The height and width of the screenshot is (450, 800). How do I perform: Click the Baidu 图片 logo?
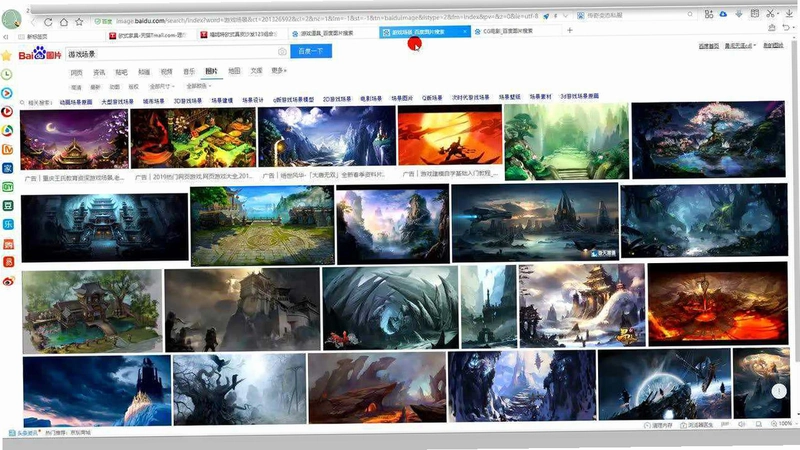pyautogui.click(x=40, y=54)
